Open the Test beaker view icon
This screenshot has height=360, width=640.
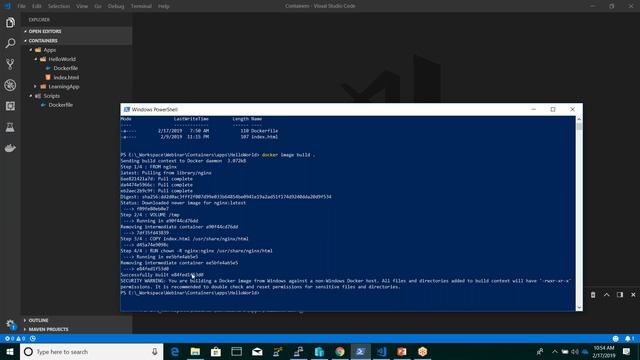point(10,127)
